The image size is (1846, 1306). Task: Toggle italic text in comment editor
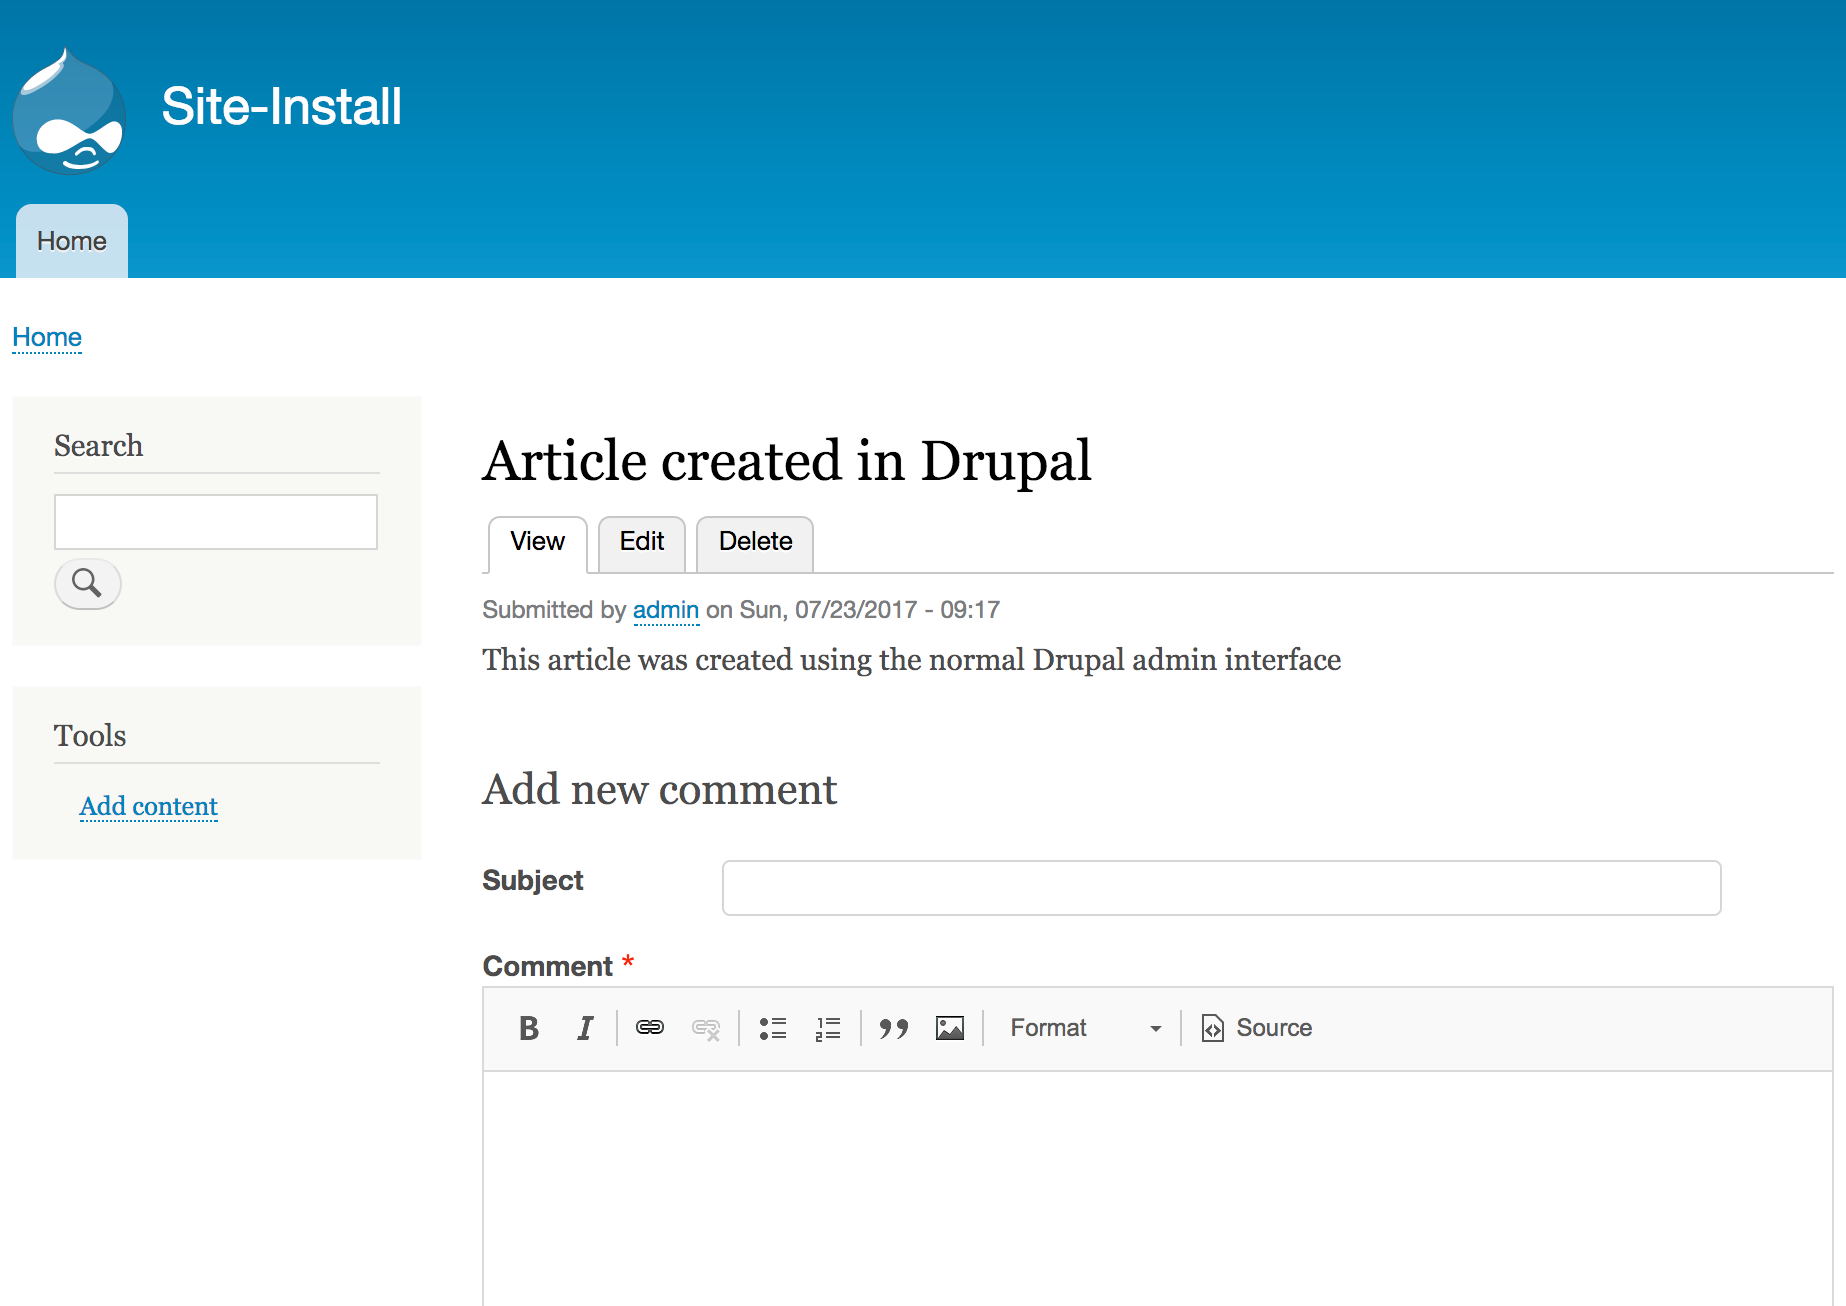(x=585, y=1028)
